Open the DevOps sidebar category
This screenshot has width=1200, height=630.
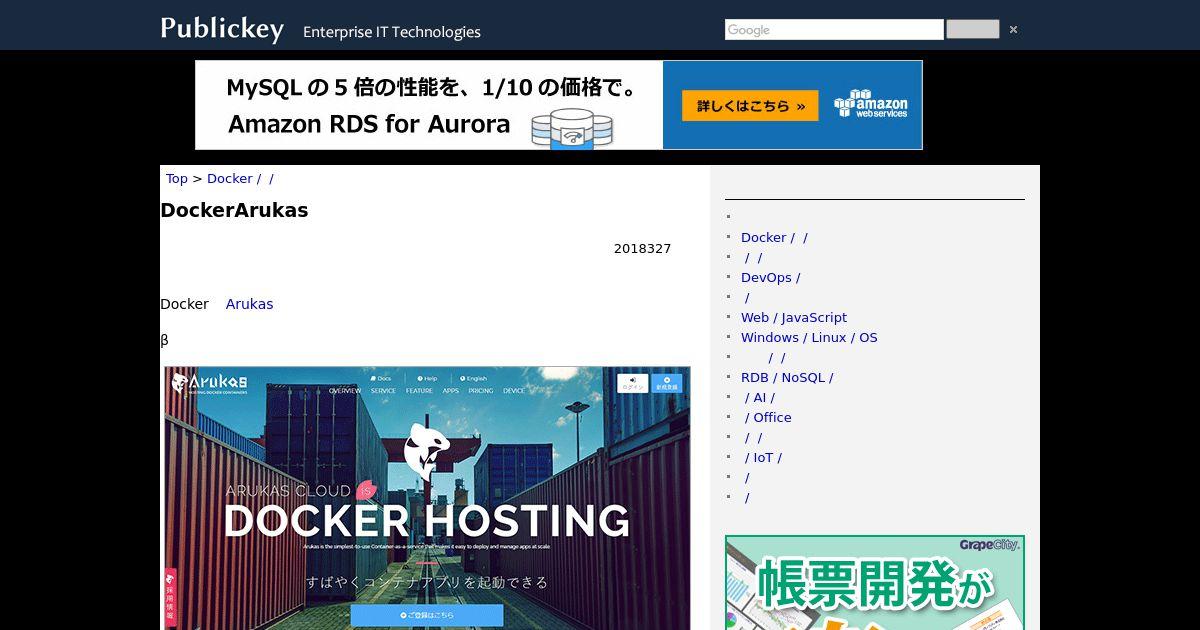click(x=770, y=277)
